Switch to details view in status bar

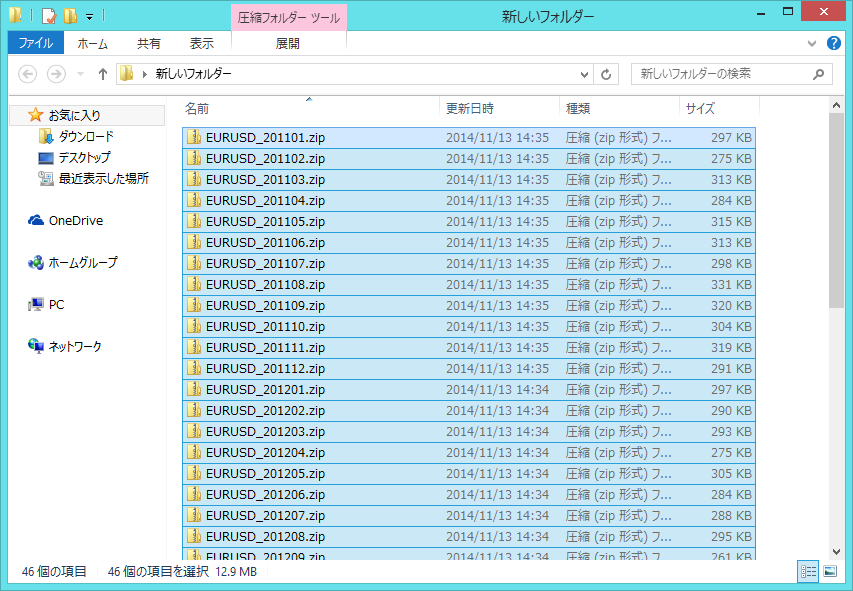[x=807, y=571]
